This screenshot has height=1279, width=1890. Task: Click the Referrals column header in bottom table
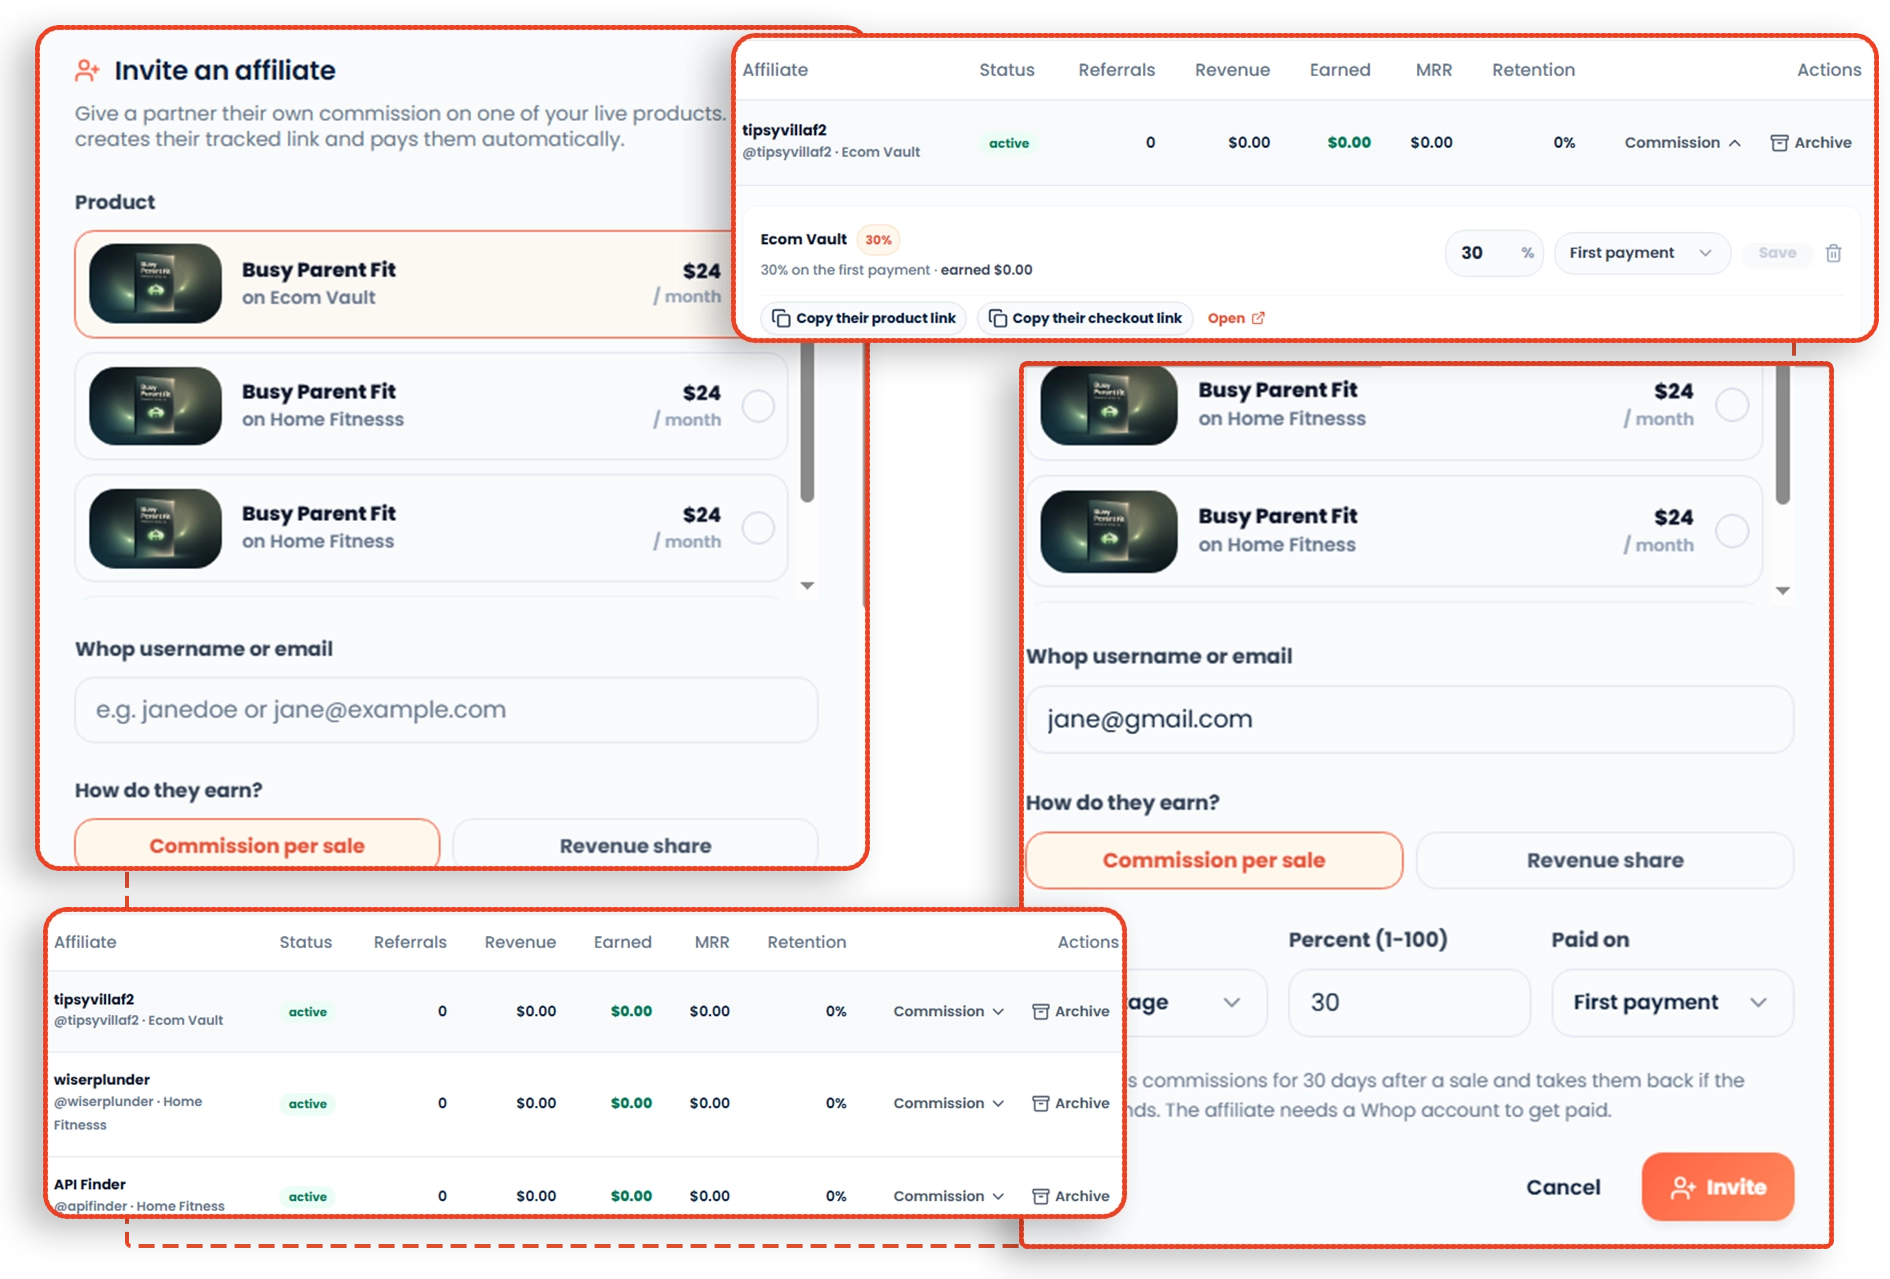tap(410, 942)
